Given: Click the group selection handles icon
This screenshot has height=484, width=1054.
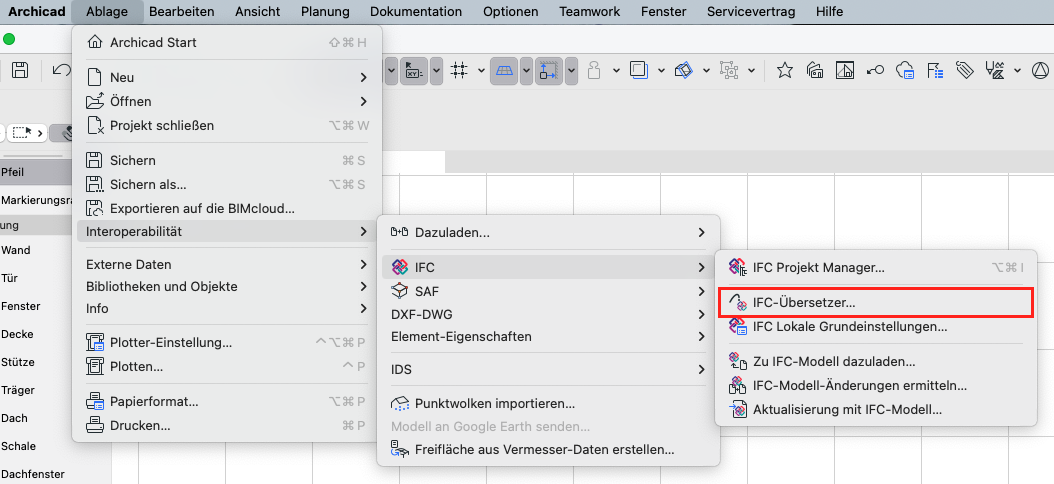Looking at the screenshot, I should (728, 70).
